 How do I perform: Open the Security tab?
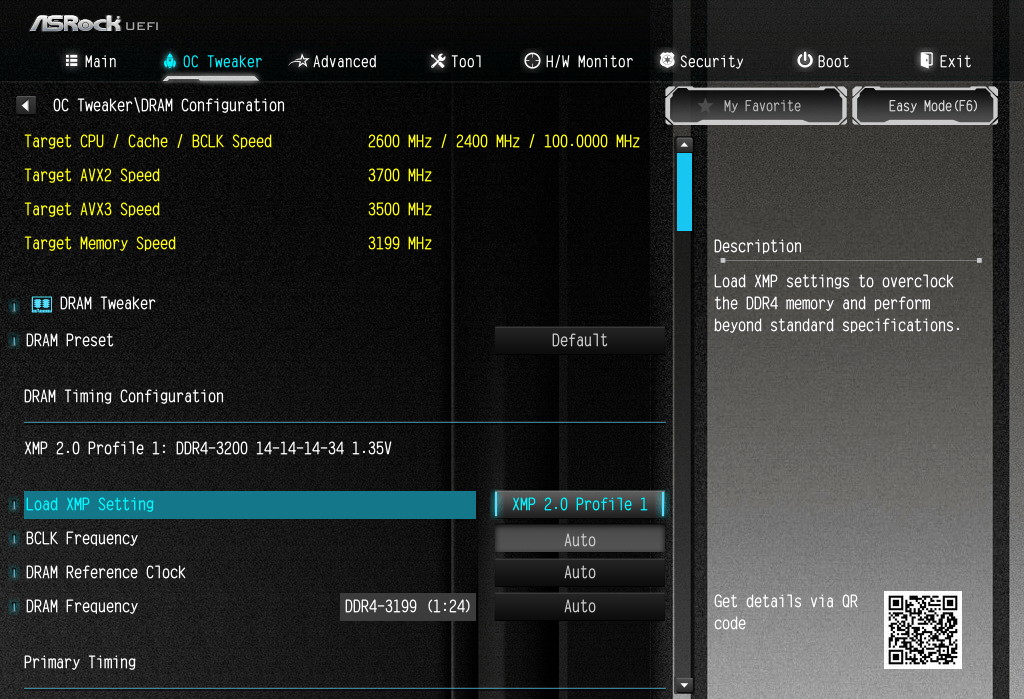tap(701, 62)
